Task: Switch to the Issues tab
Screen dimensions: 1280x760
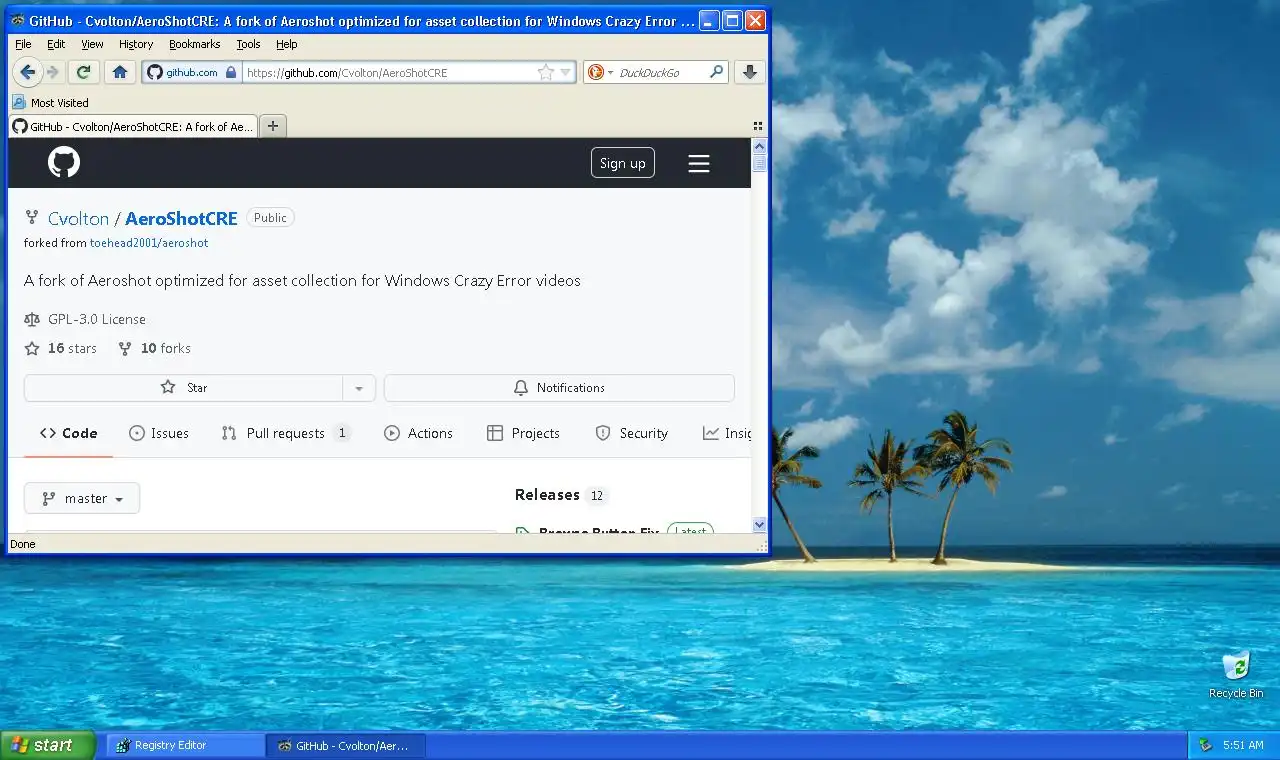Action: coord(159,433)
